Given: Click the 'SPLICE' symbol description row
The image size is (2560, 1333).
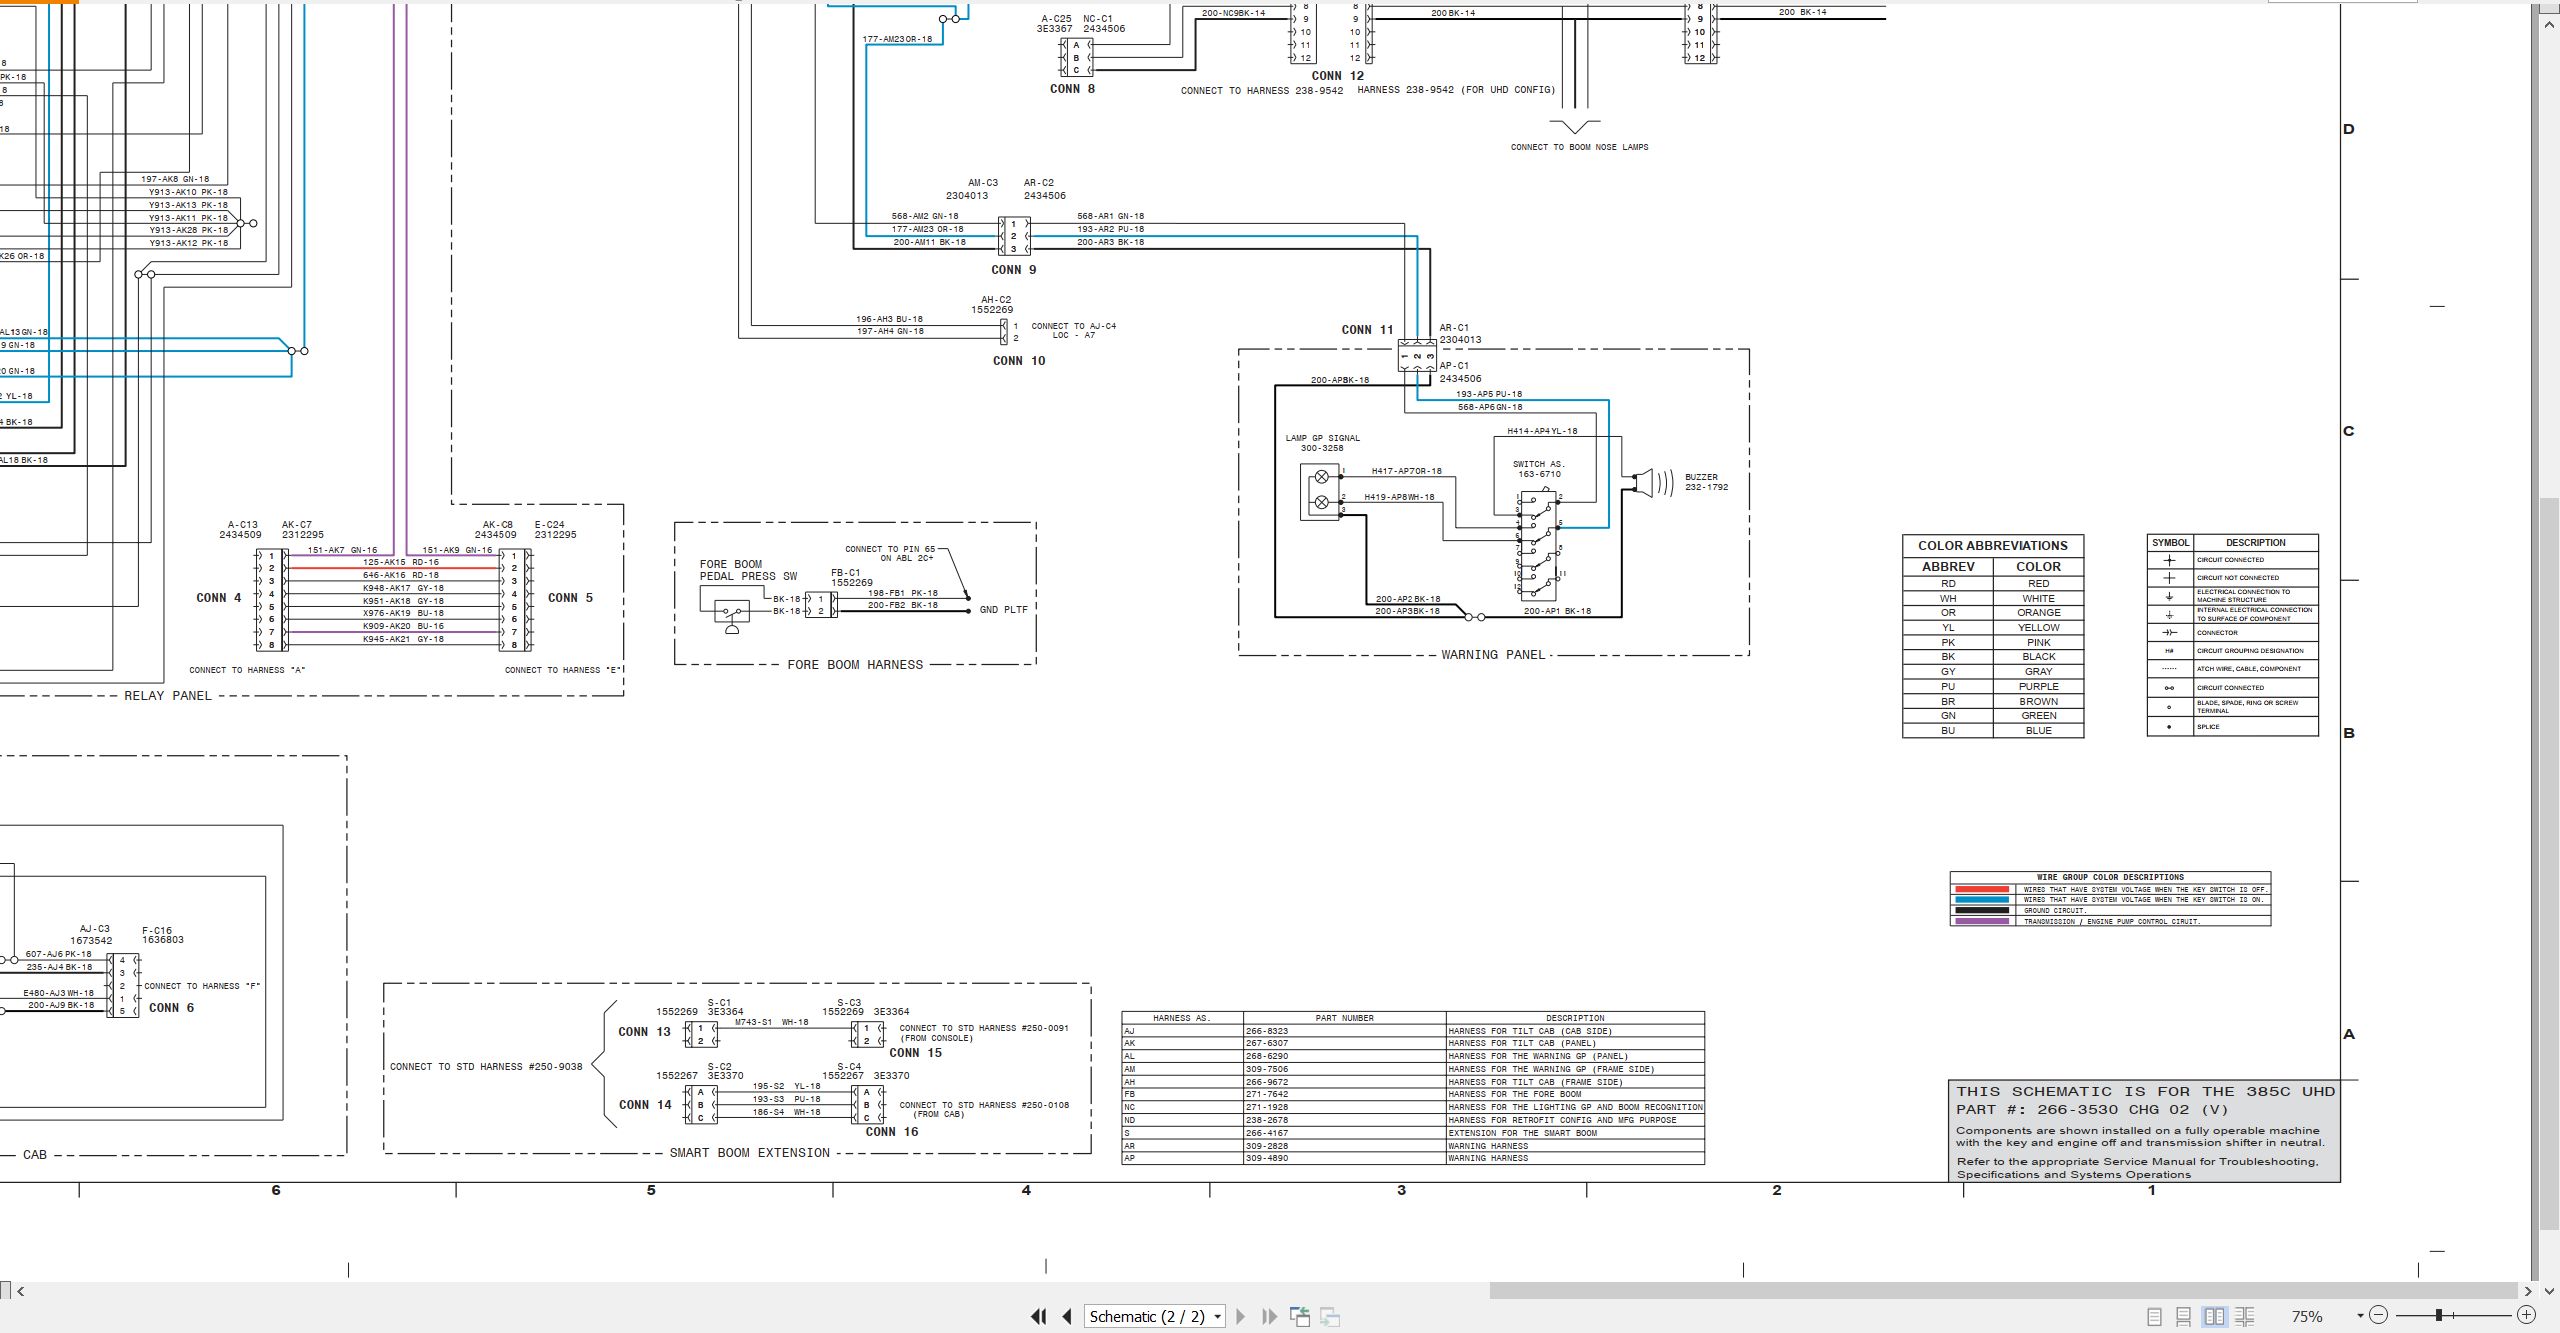Looking at the screenshot, I should coord(2232,727).
